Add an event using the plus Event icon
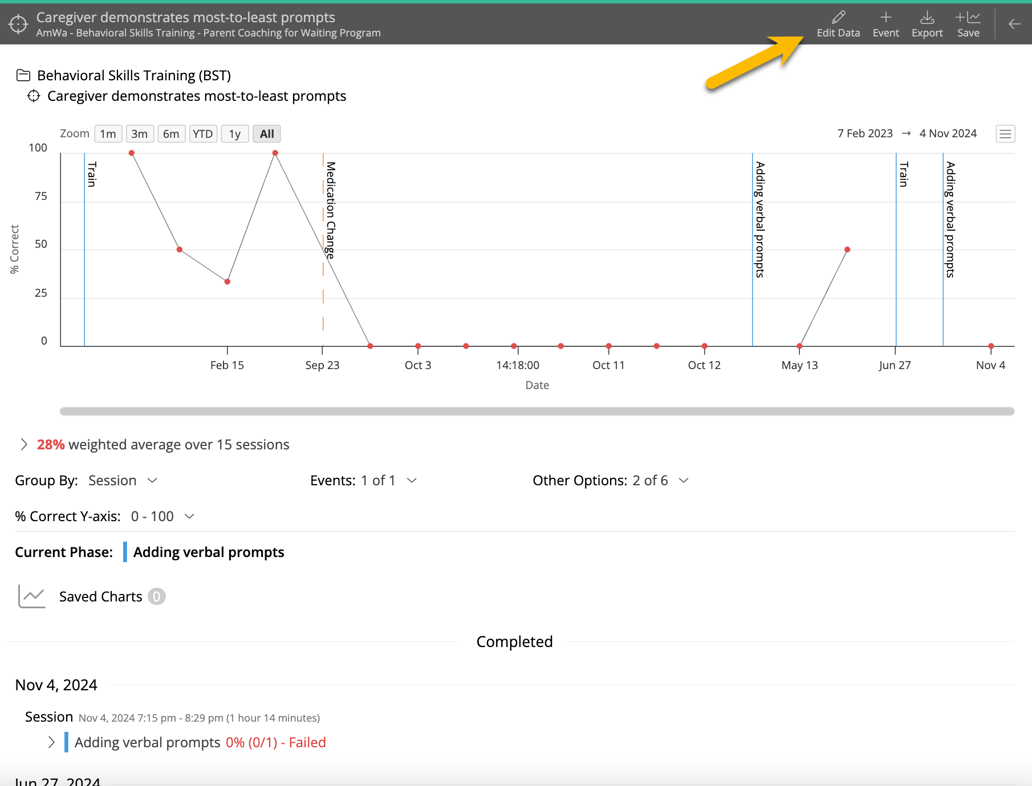This screenshot has height=786, width=1032. [x=885, y=20]
